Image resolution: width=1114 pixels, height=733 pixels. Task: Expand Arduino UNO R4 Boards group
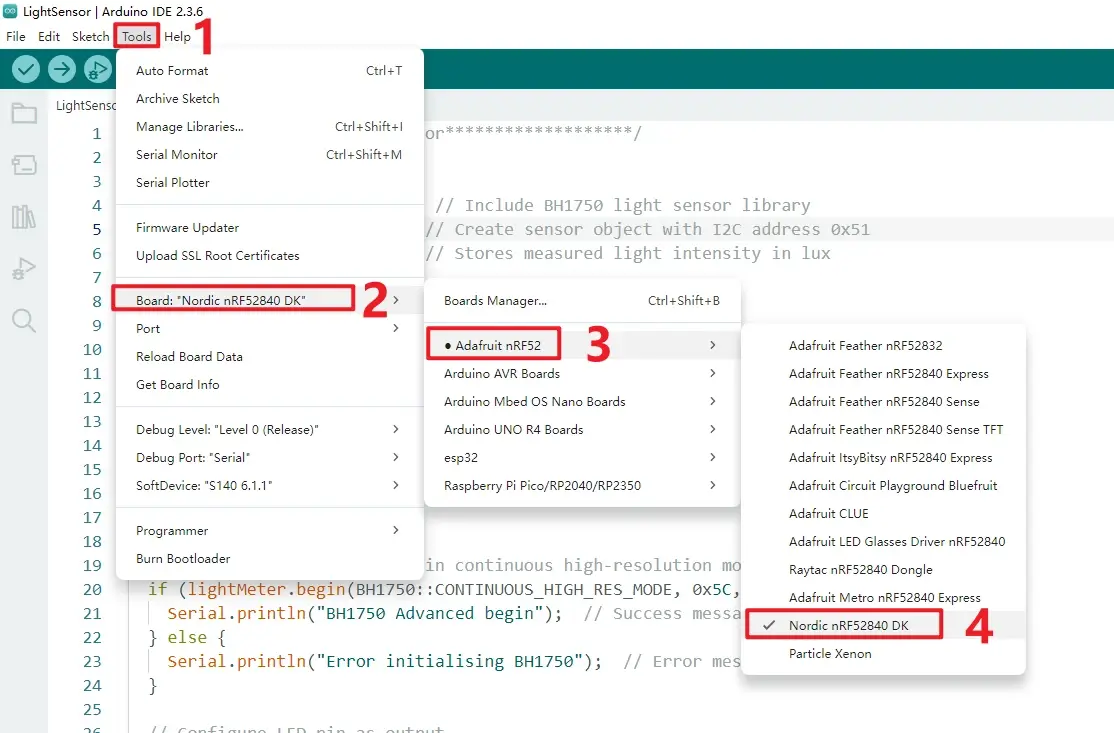tap(582, 430)
